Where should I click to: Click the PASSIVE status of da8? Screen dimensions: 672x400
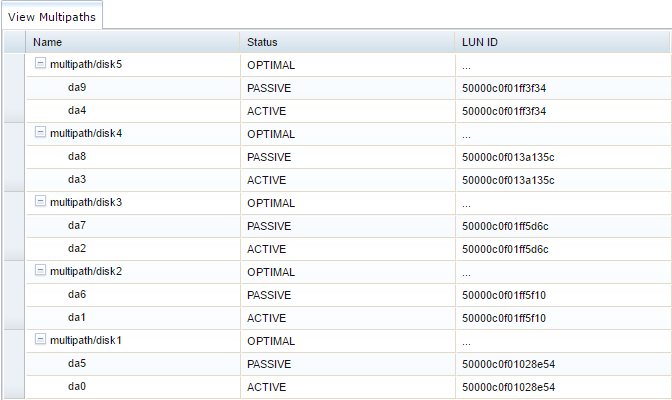[x=269, y=157]
